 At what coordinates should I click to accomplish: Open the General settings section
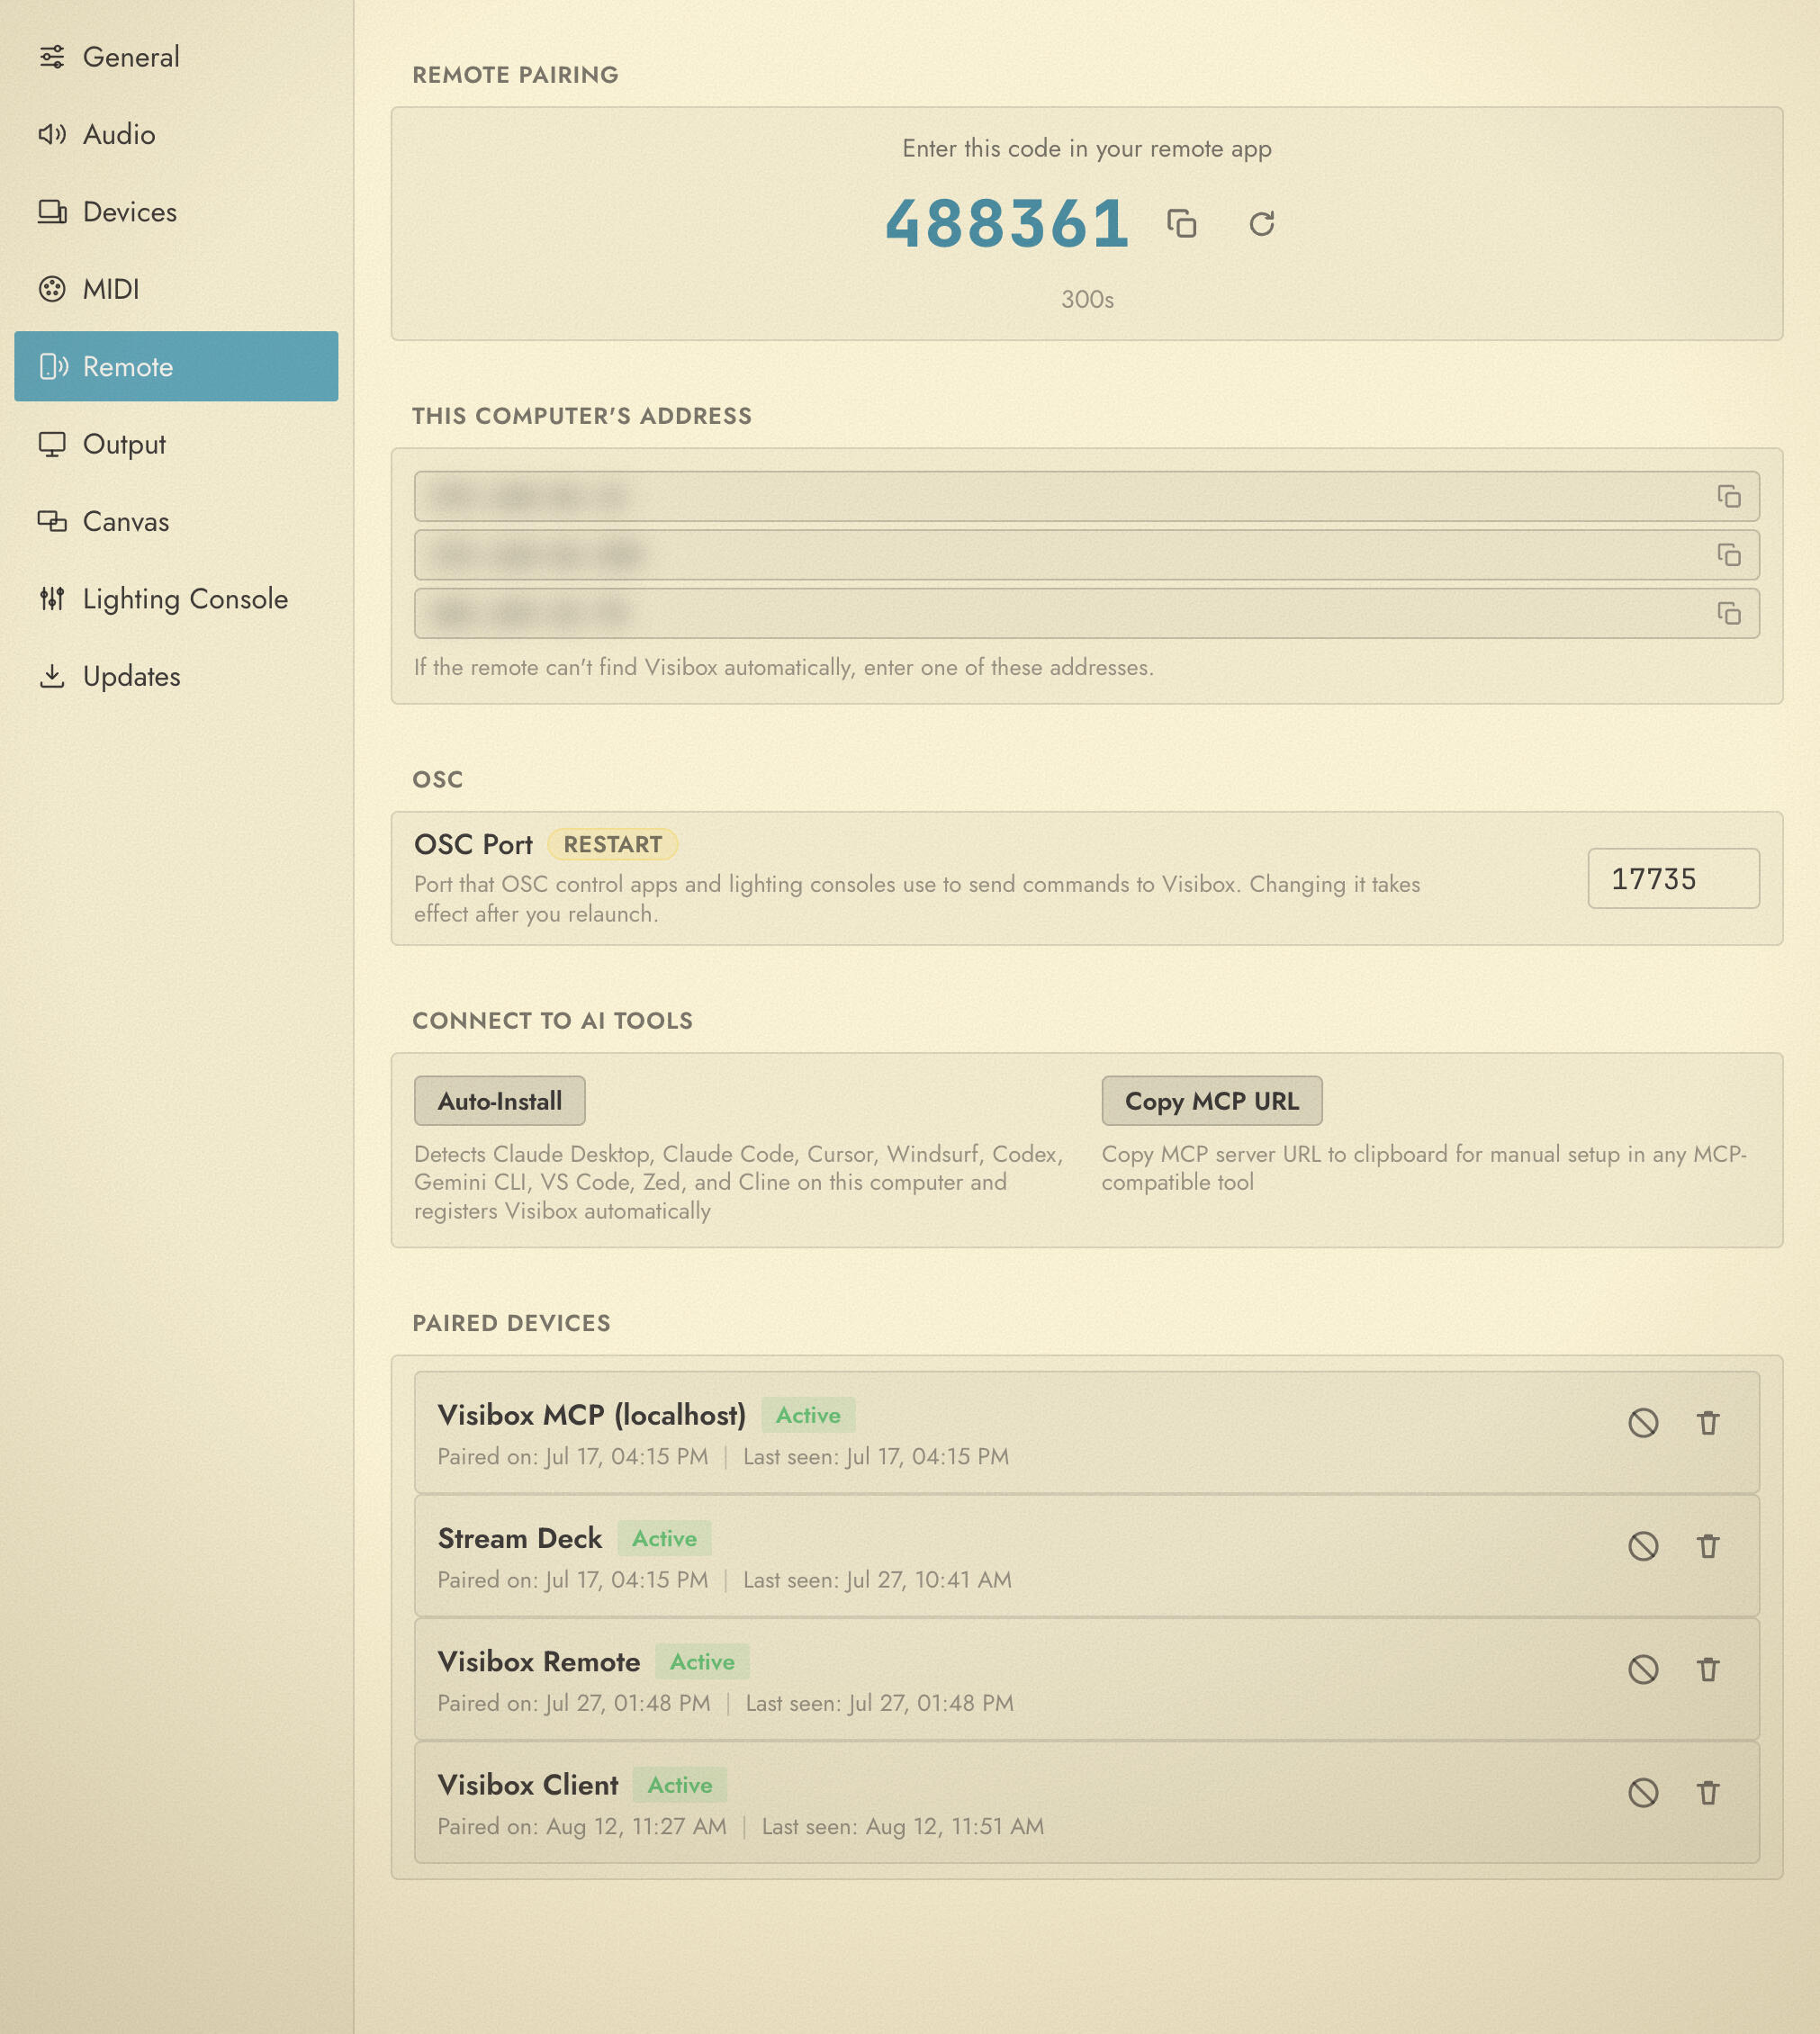coord(176,57)
